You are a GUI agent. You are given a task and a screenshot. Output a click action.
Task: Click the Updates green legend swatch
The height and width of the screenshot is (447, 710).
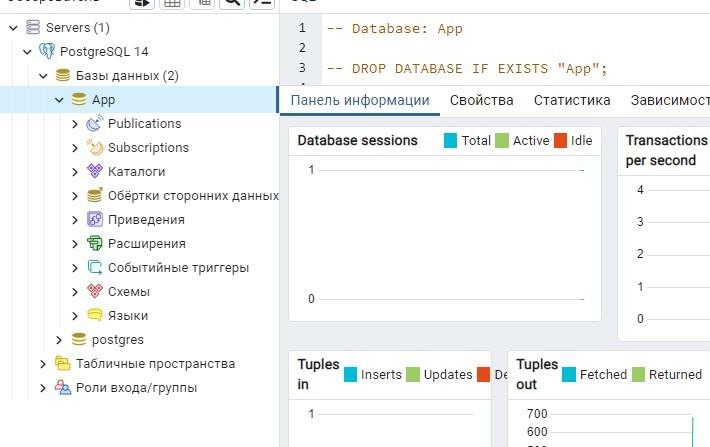coord(413,375)
